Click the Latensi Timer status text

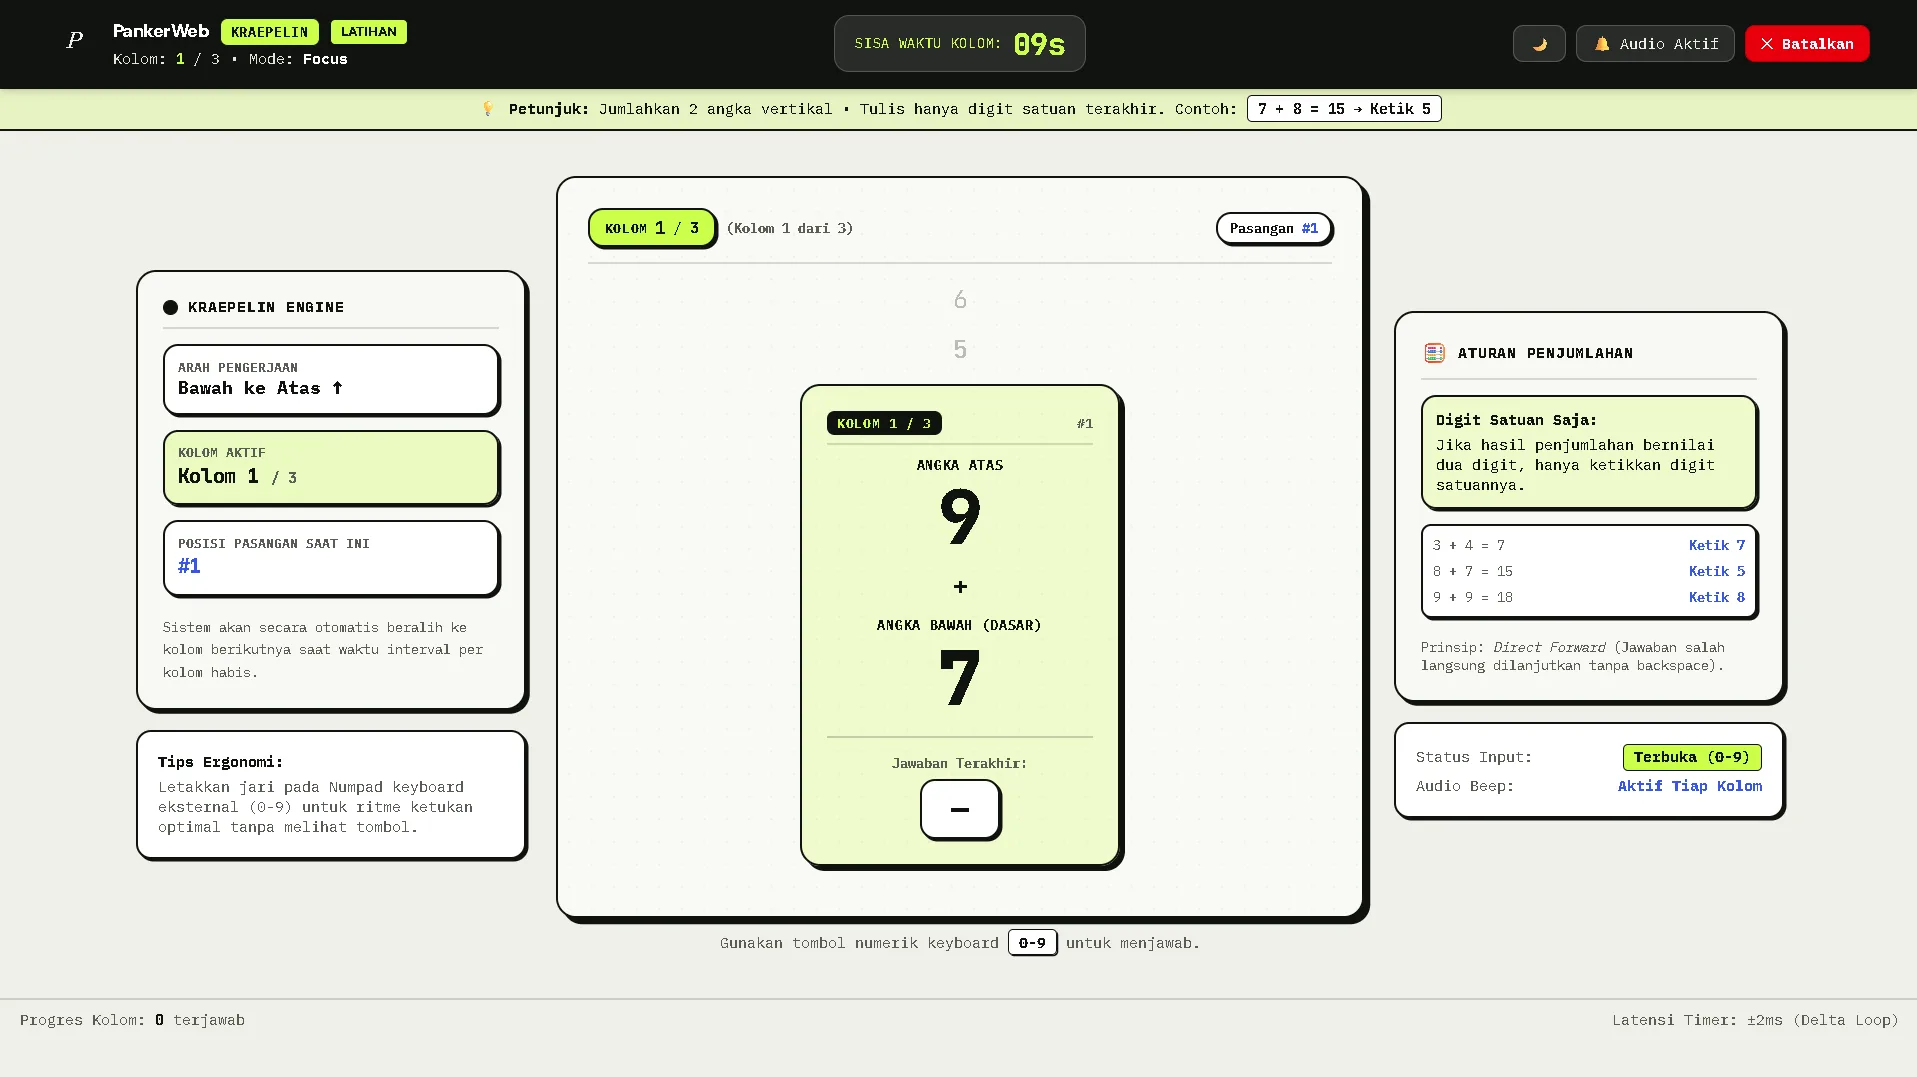1755,1021
